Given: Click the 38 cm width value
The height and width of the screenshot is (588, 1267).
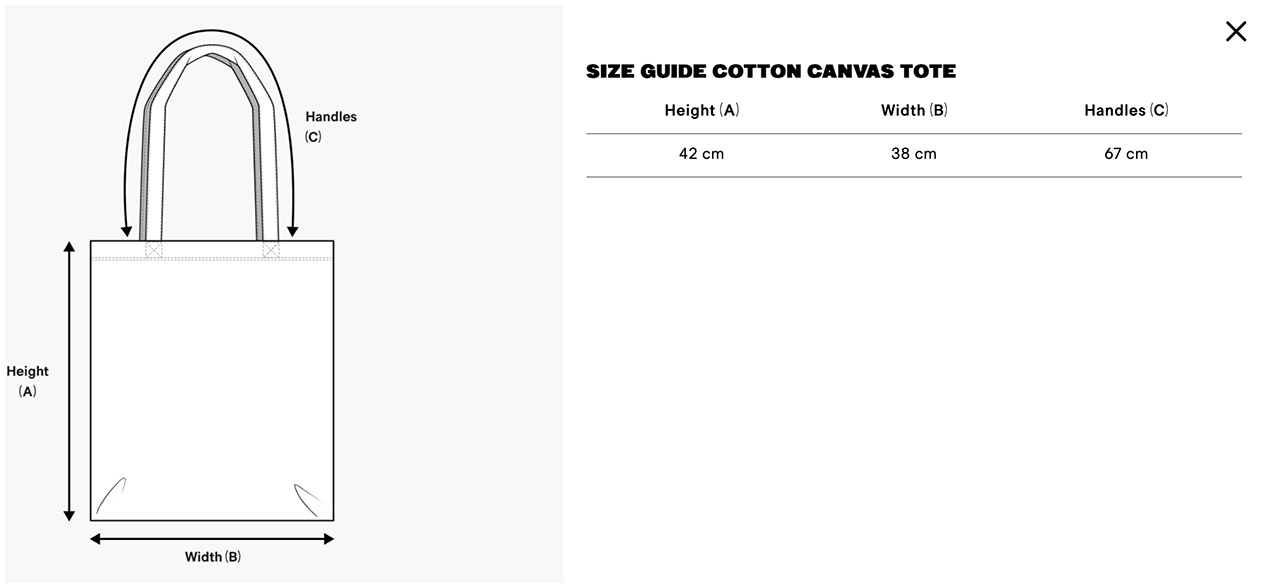Looking at the screenshot, I should coord(913,154).
